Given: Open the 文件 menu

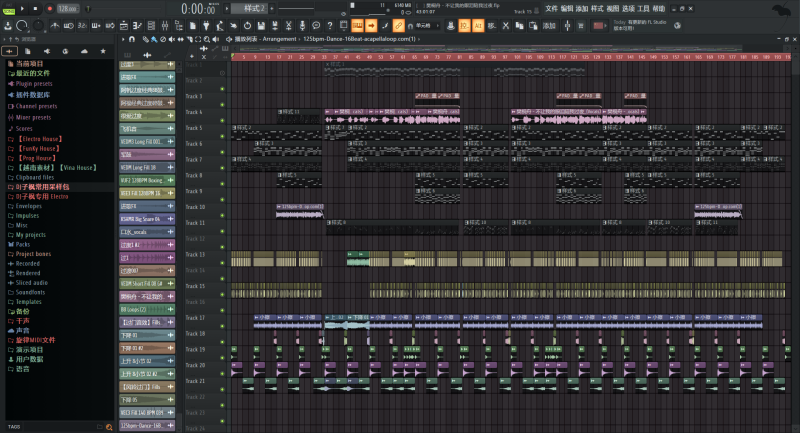Looking at the screenshot, I should (x=552, y=9).
